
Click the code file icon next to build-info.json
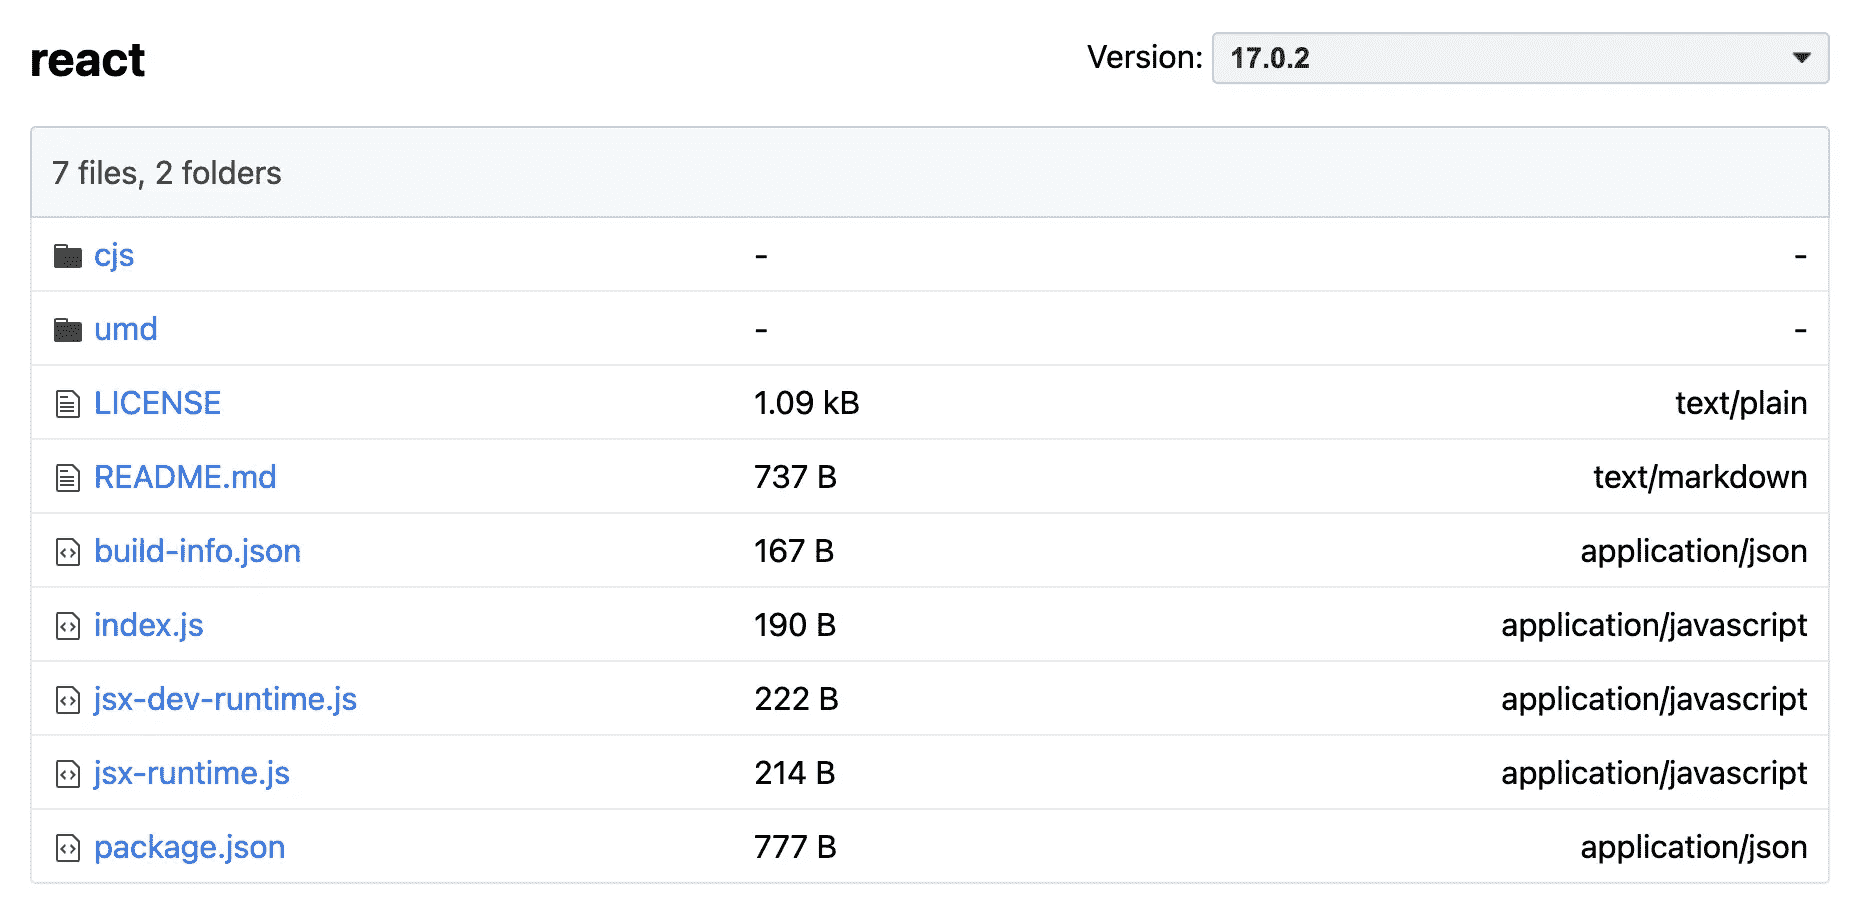(67, 552)
